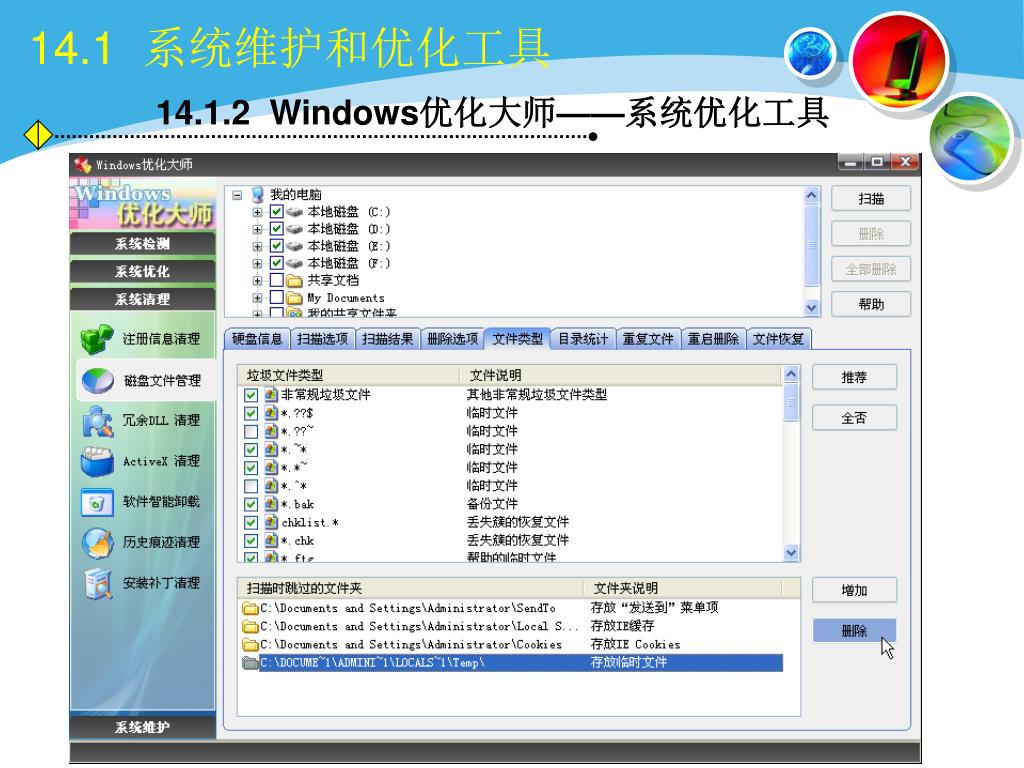Check the *.^* file type checkbox
Image resolution: width=1024 pixels, height=768 pixels.
251,486
